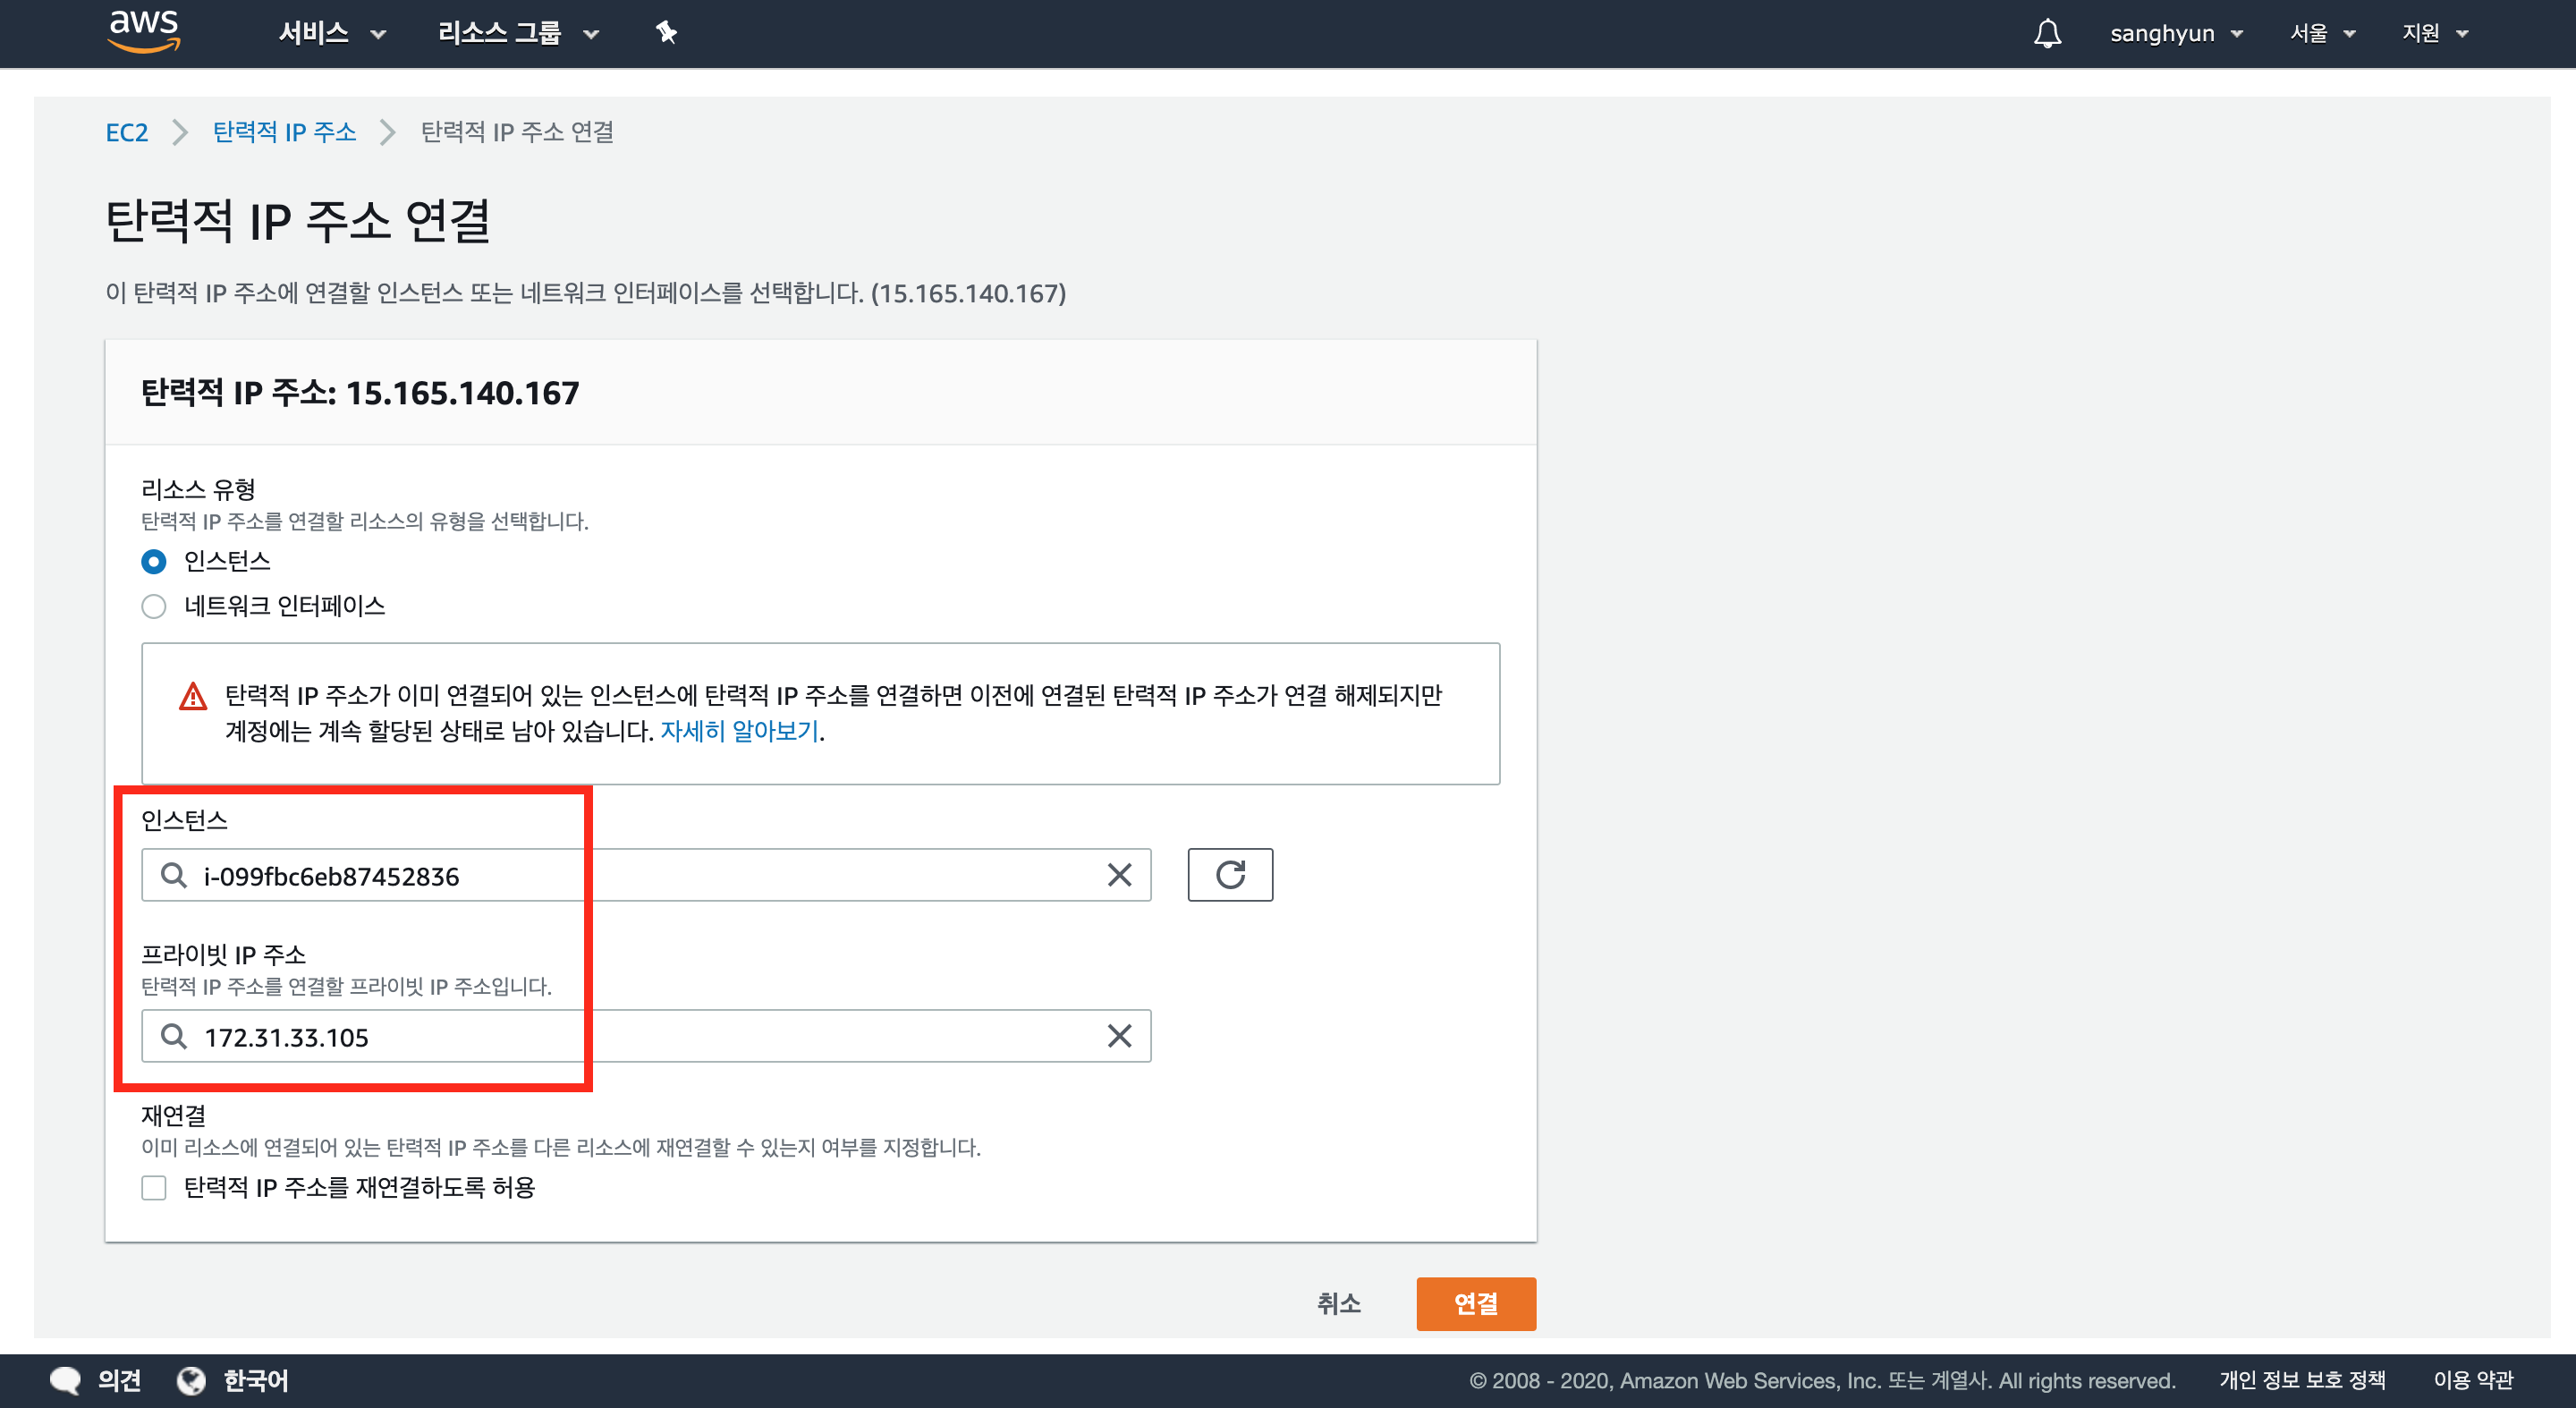Open the 서울 region selector
Screen dimensions: 2576x1408
point(2322,33)
